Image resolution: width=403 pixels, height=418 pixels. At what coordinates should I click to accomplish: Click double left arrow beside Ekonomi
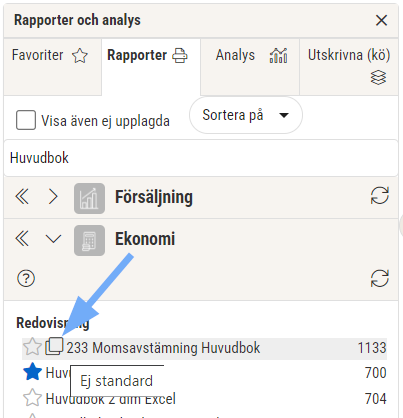pyautogui.click(x=22, y=239)
